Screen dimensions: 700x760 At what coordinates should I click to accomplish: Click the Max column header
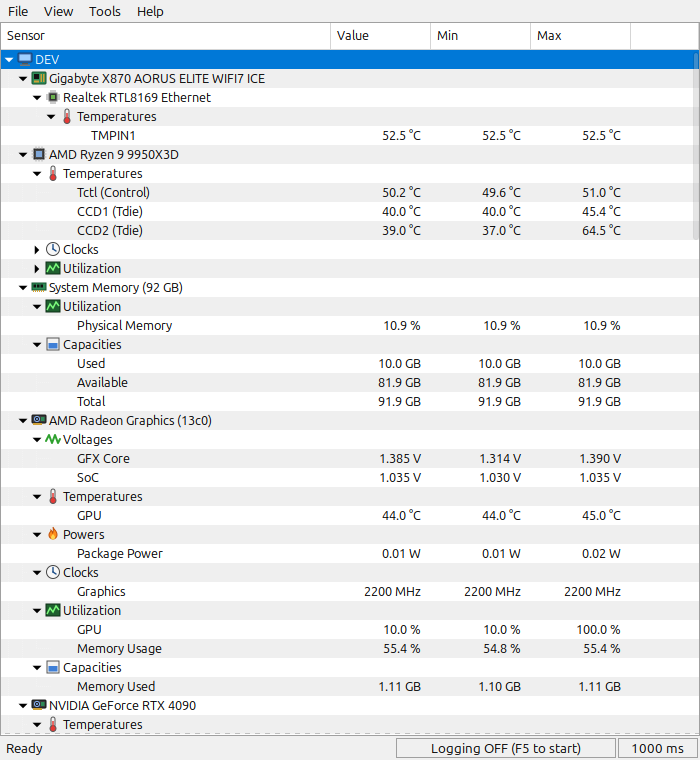580,36
